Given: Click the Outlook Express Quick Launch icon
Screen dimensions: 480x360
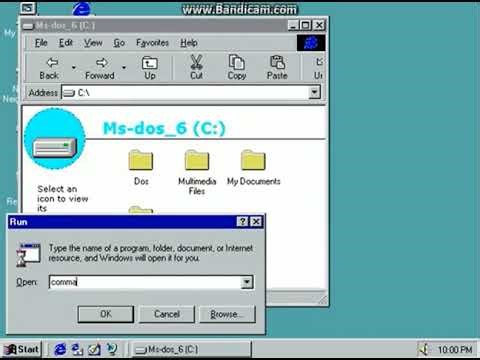Looking at the screenshot, I should tap(77, 349).
